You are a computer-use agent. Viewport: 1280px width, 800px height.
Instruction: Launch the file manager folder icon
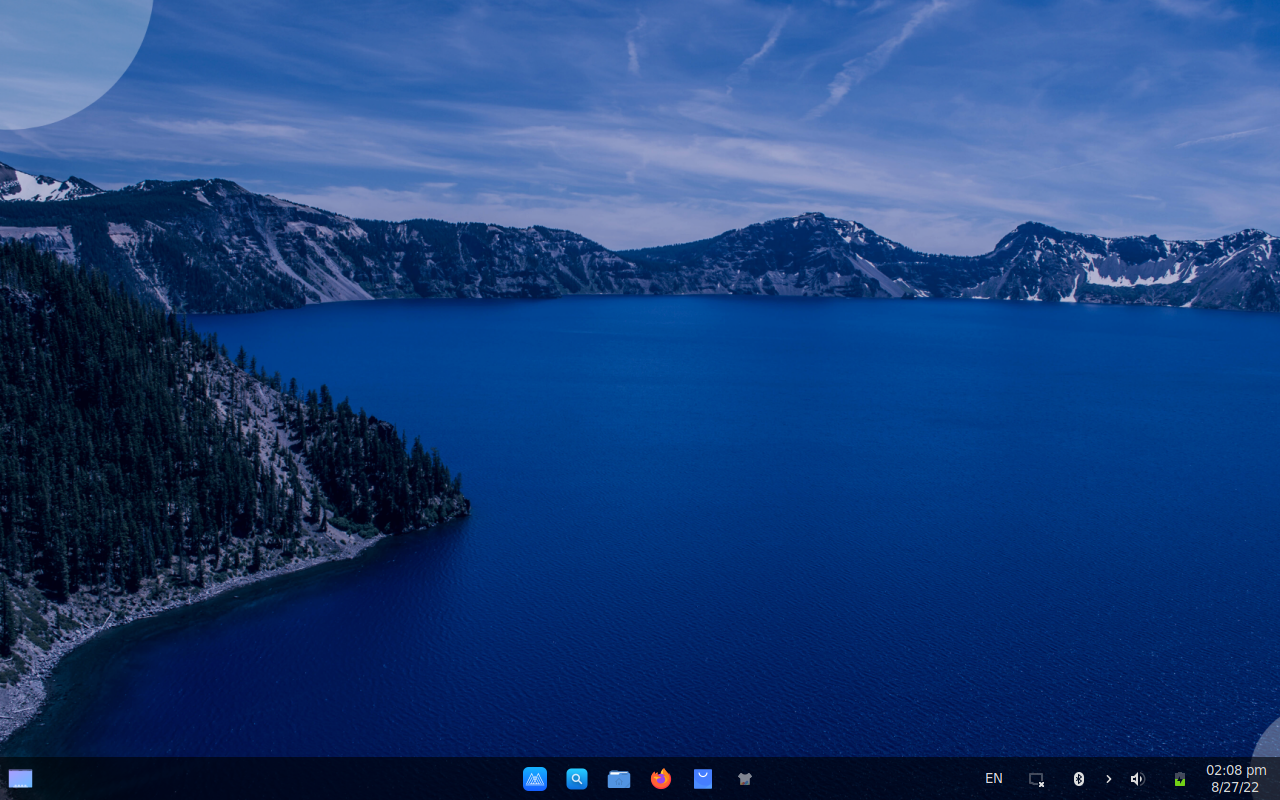pos(619,779)
